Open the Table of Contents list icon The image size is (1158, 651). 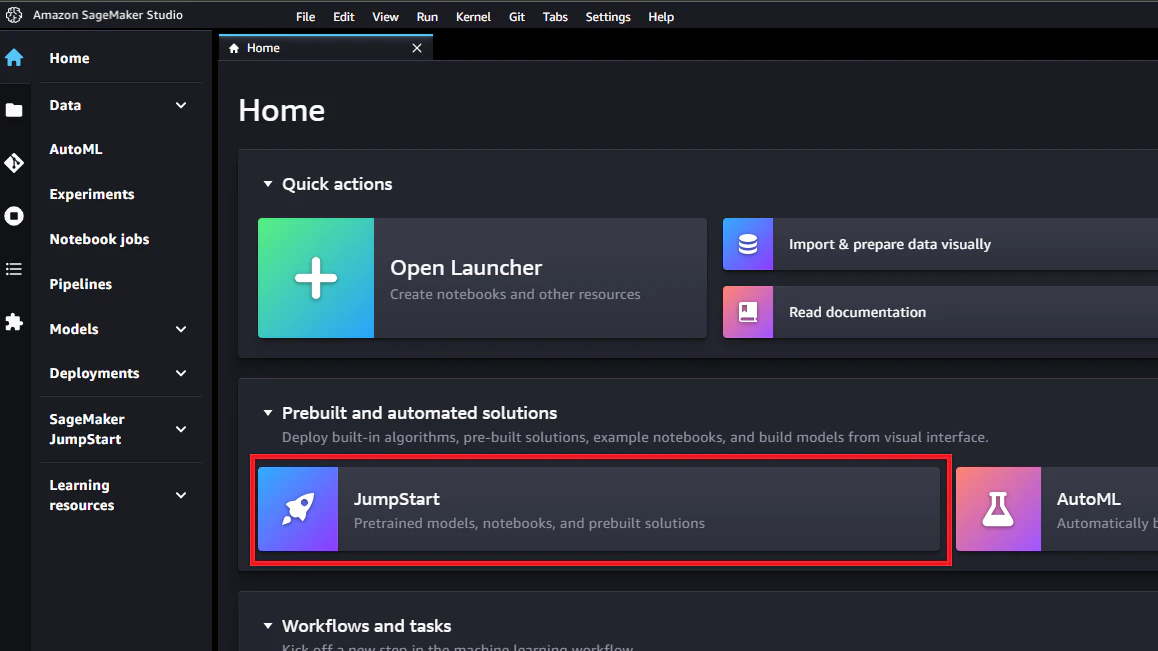click(14, 269)
